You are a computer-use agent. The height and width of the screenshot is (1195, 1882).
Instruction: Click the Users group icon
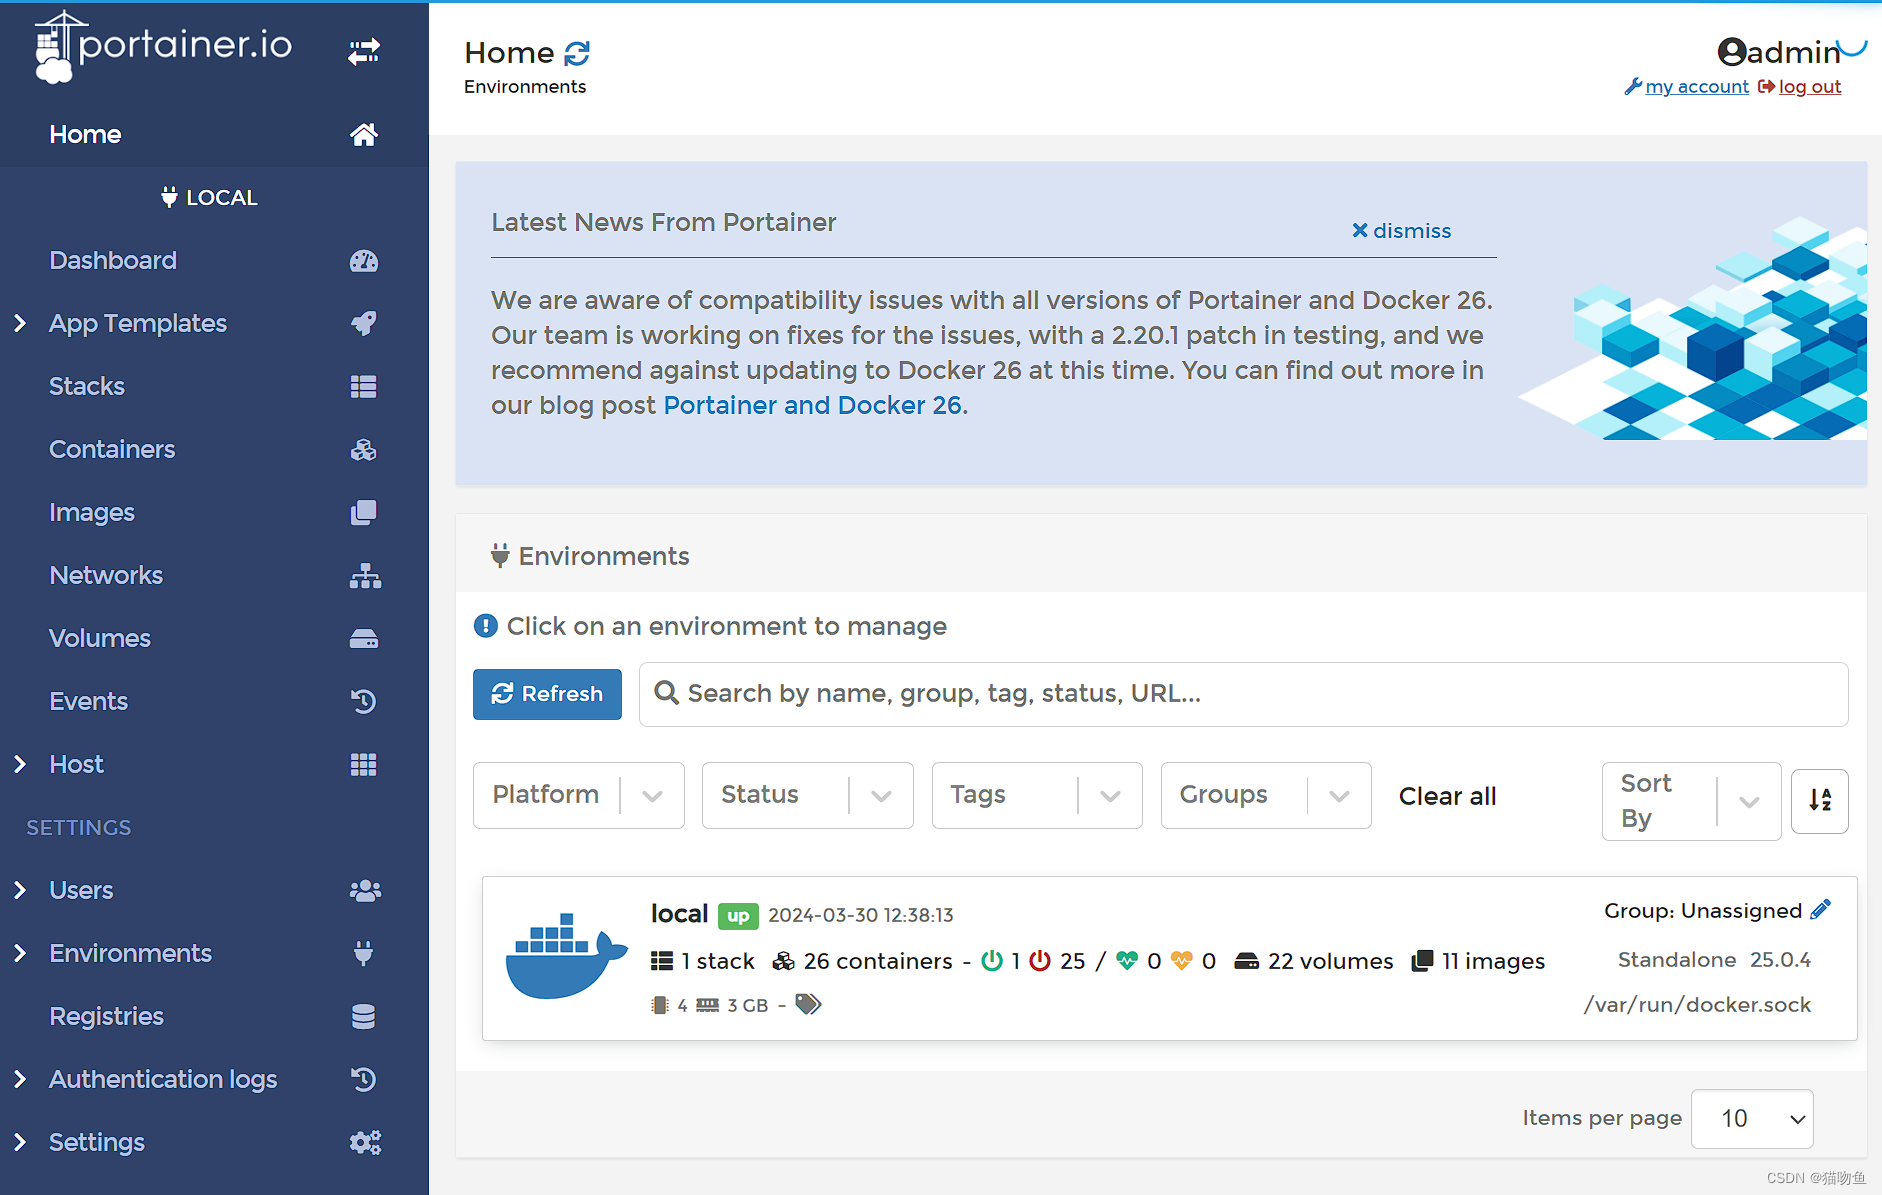365,890
